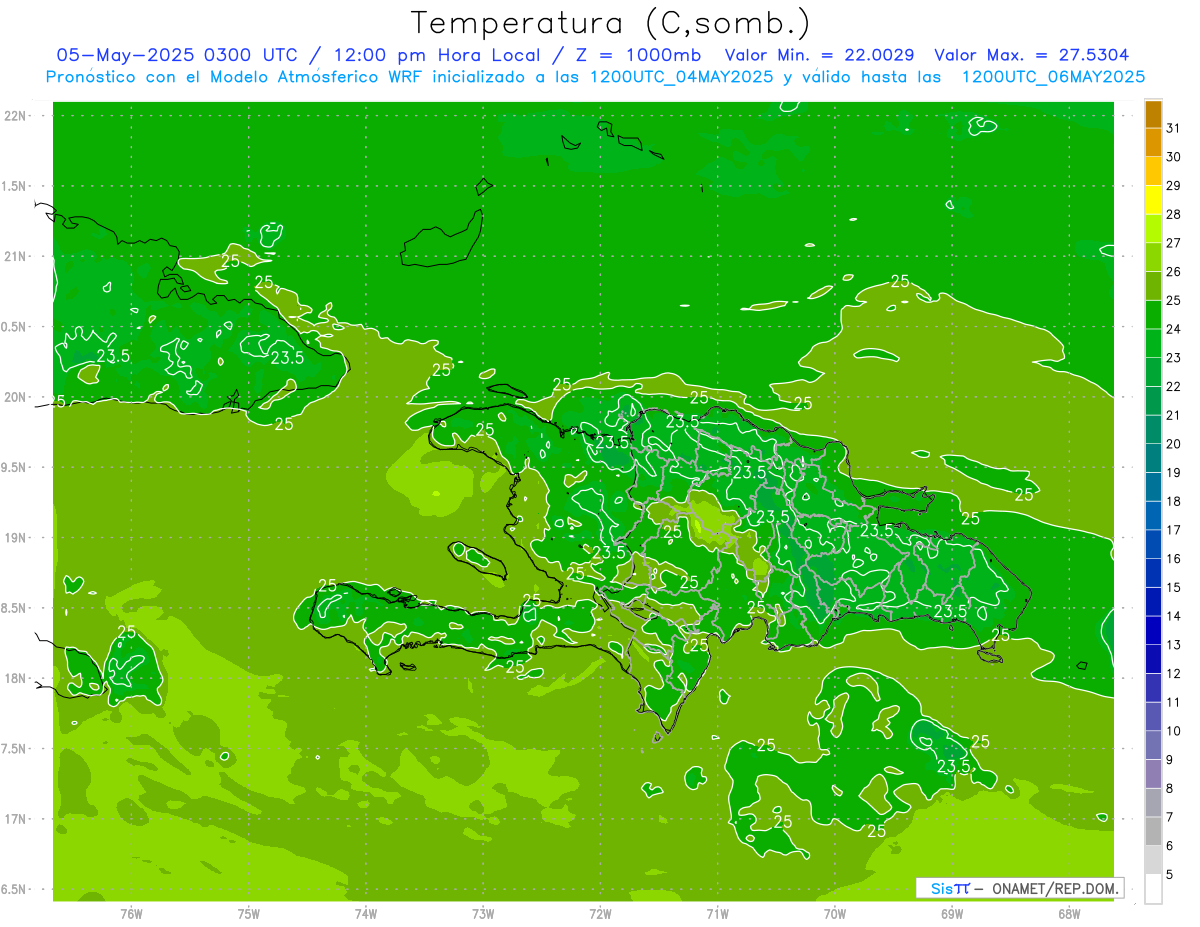Click the 'SisTT' logo text

tap(950, 888)
